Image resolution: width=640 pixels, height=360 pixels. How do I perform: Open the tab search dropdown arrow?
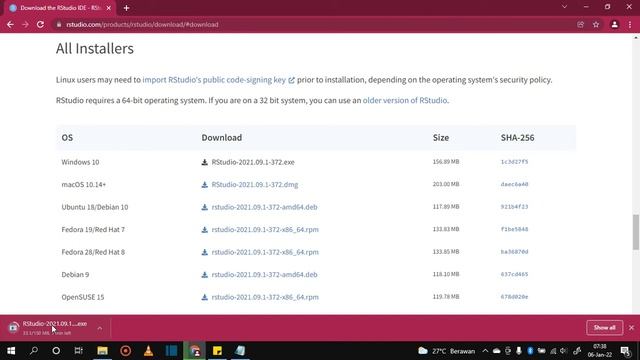tap(564, 7)
